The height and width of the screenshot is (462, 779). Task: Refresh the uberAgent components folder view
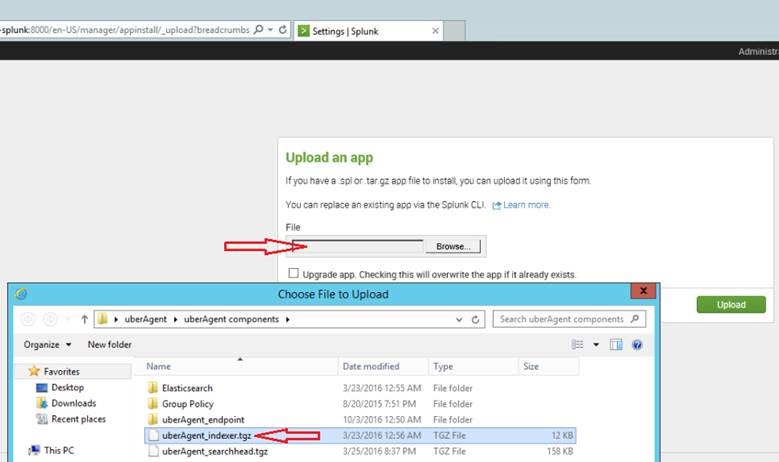tap(475, 319)
